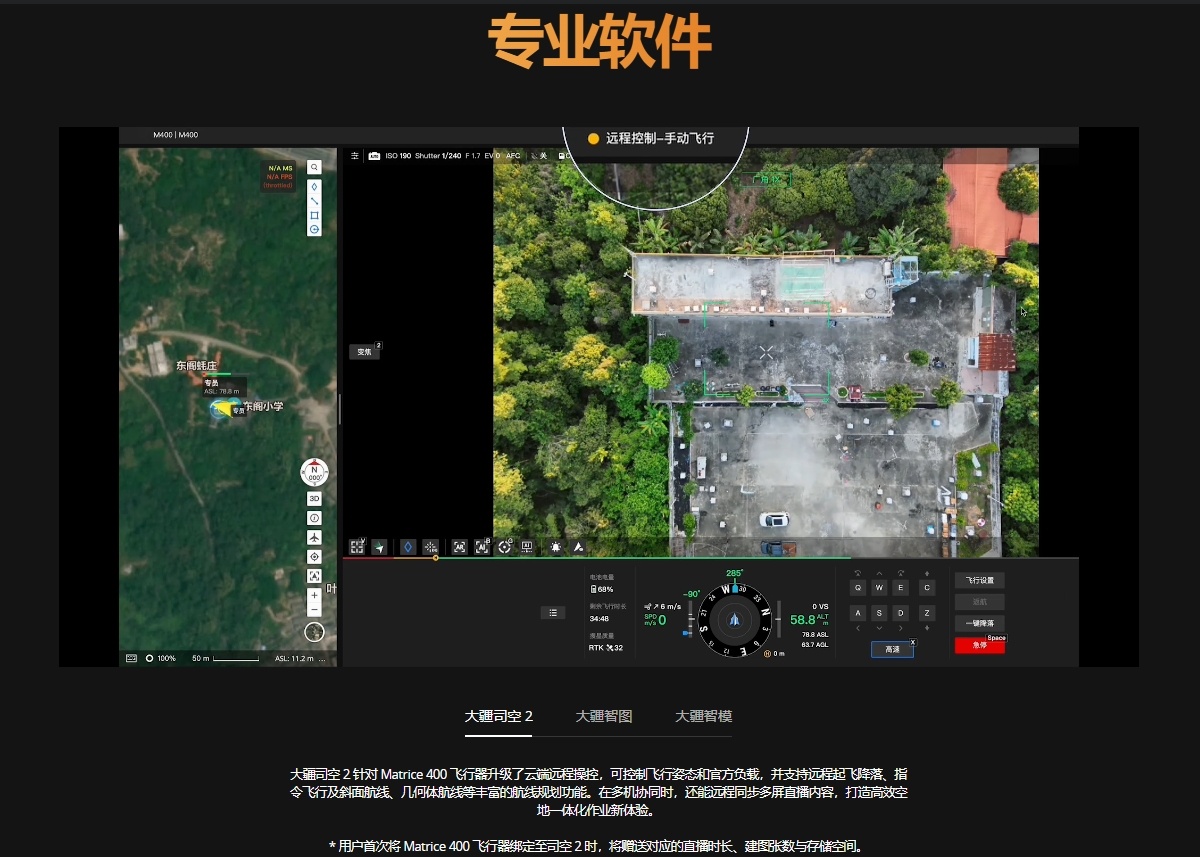Image resolution: width=1200 pixels, height=857 pixels.
Task: Toggle 3D map view
Action: point(314,498)
